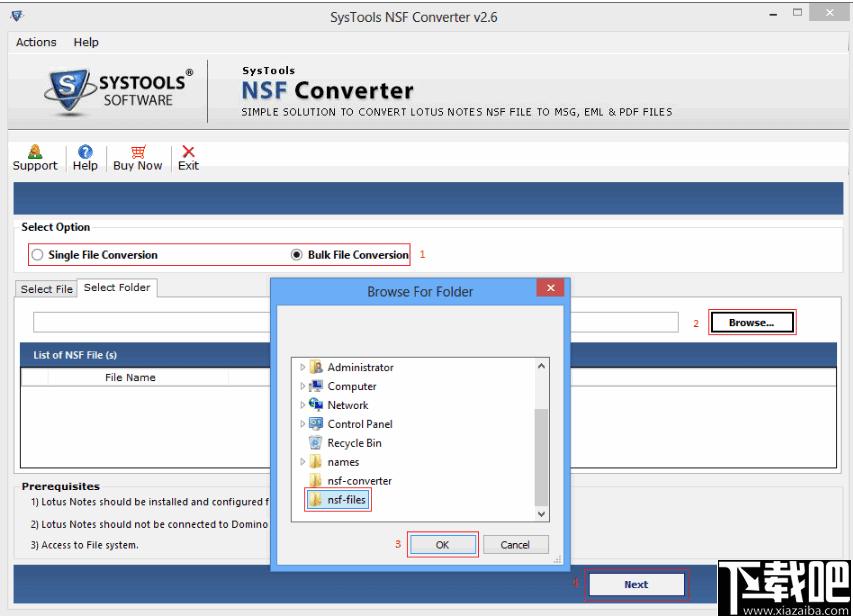Maximize the NSF Converter window
Image resolution: width=853 pixels, height=616 pixels.
tap(798, 13)
